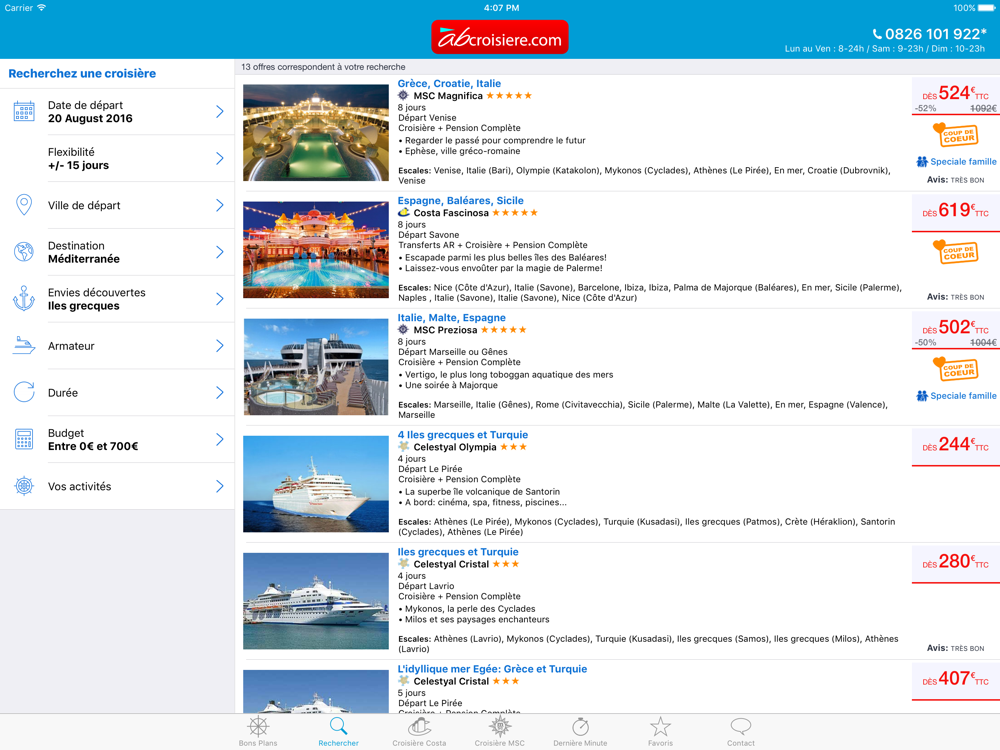1000x750 pixels.
Task: Switch to the Bons Plans tab
Action: point(258,732)
